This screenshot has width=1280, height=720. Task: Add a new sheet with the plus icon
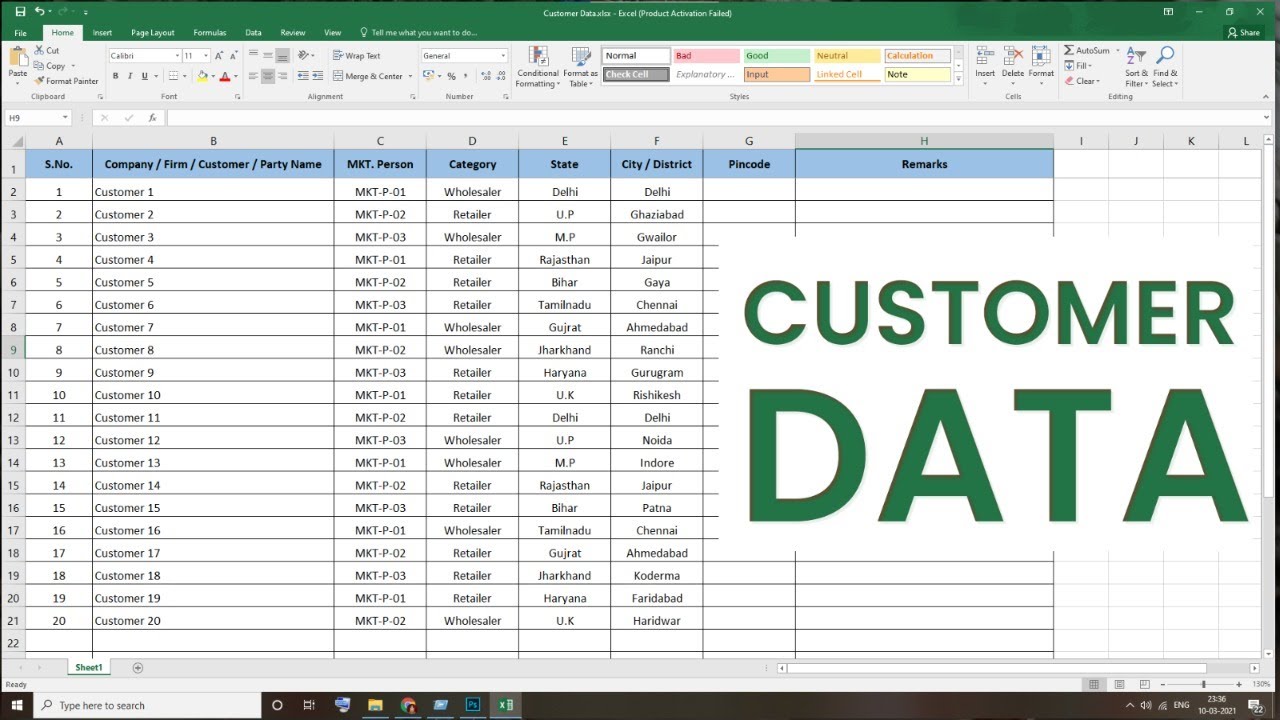(x=138, y=667)
